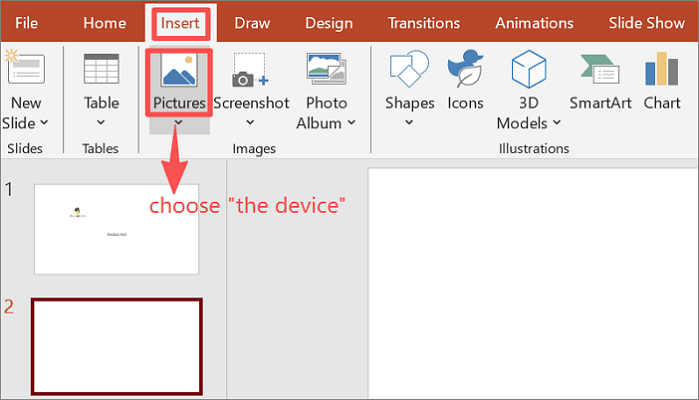Open the Slide Show tab
The width and height of the screenshot is (699, 400).
pos(646,23)
